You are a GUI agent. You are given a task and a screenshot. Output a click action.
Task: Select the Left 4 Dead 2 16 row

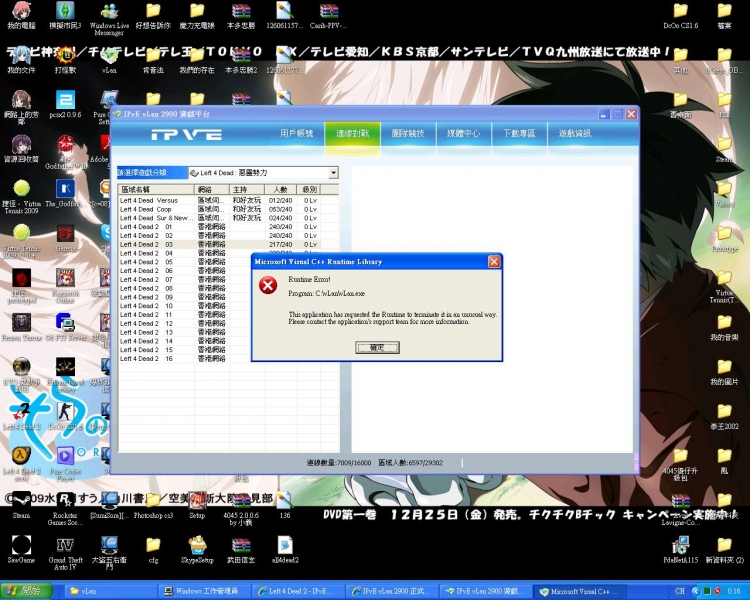(x=150, y=359)
